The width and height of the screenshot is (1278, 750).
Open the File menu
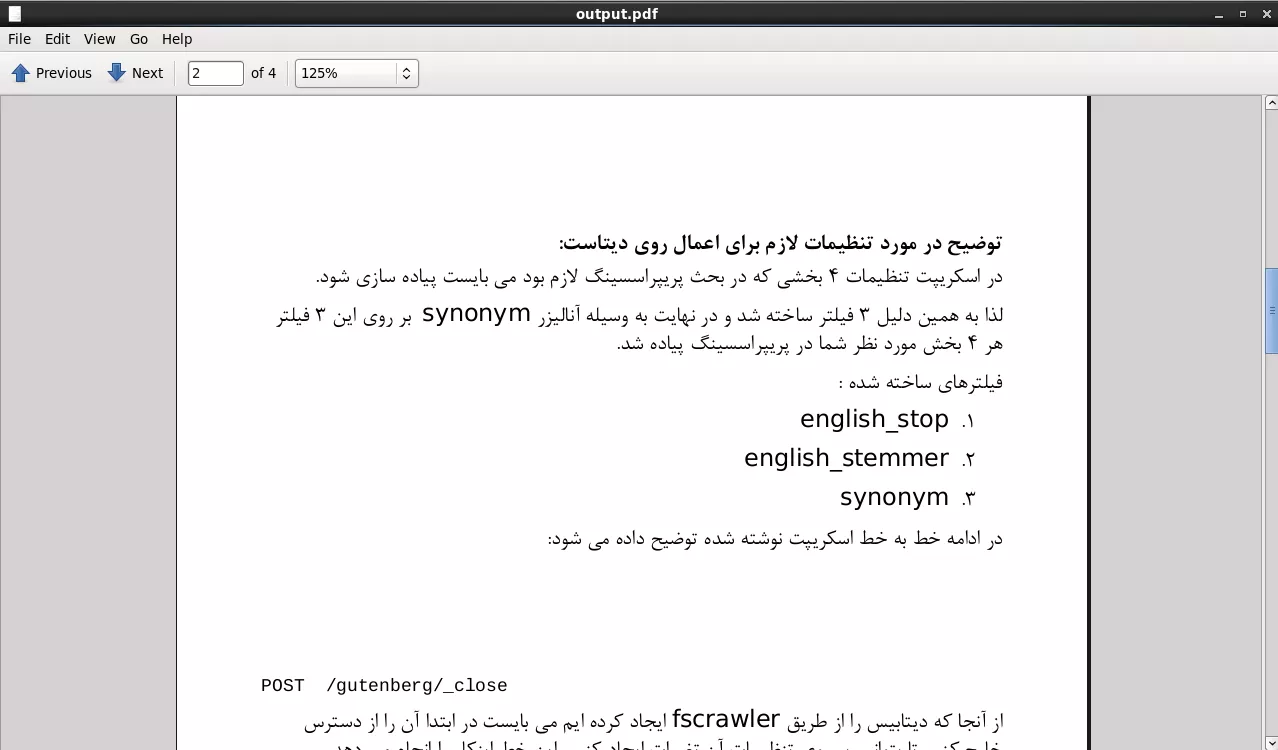click(x=19, y=39)
